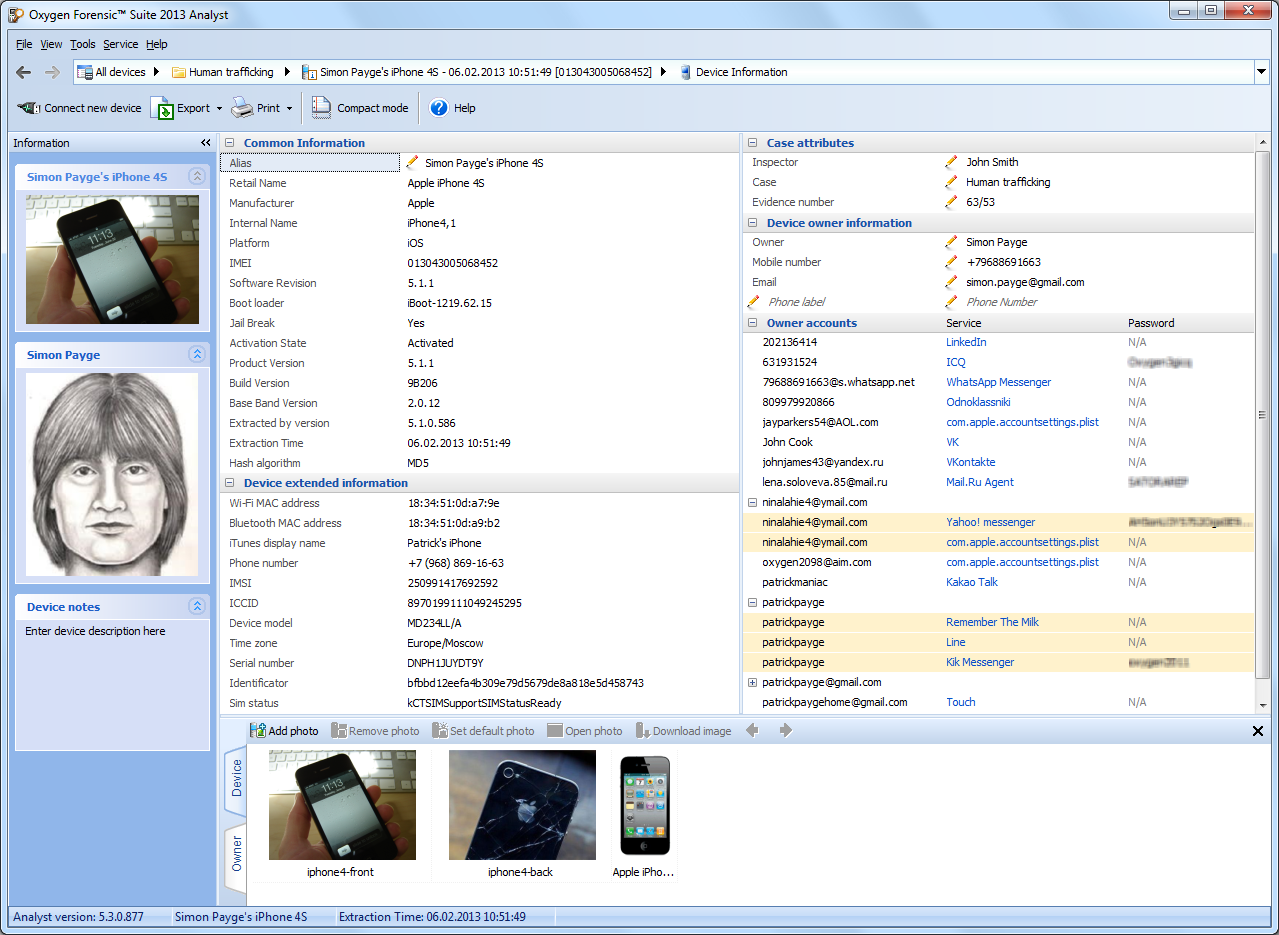Go to next photo with right arrow
1279x935 pixels.
point(786,731)
